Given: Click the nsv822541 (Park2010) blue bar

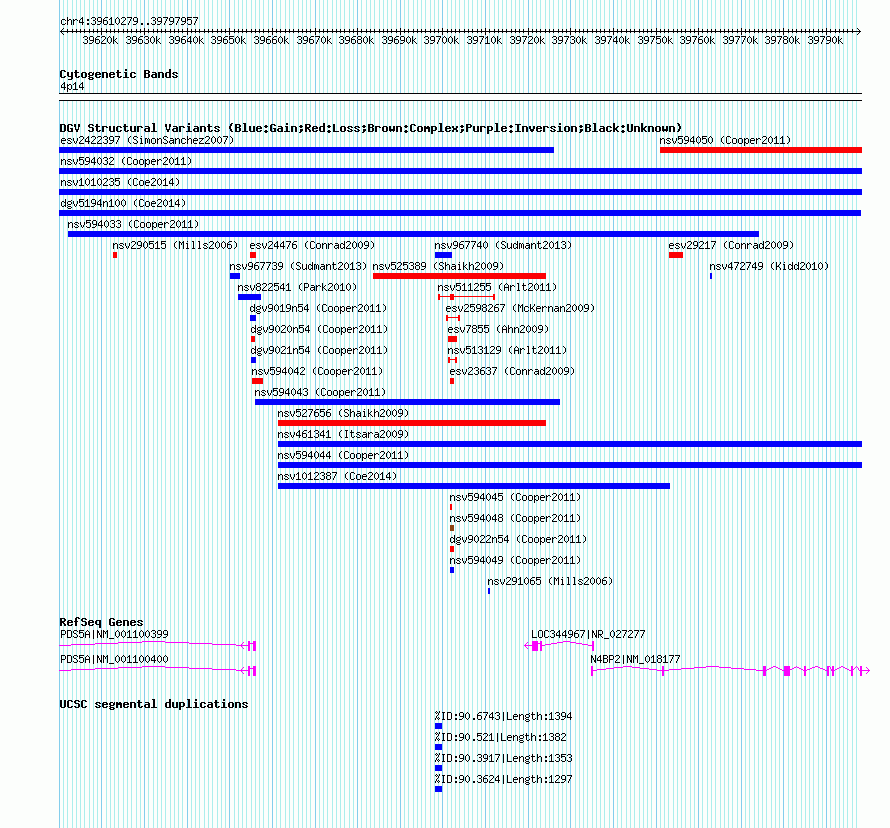Looking at the screenshot, I should click(x=249, y=297).
